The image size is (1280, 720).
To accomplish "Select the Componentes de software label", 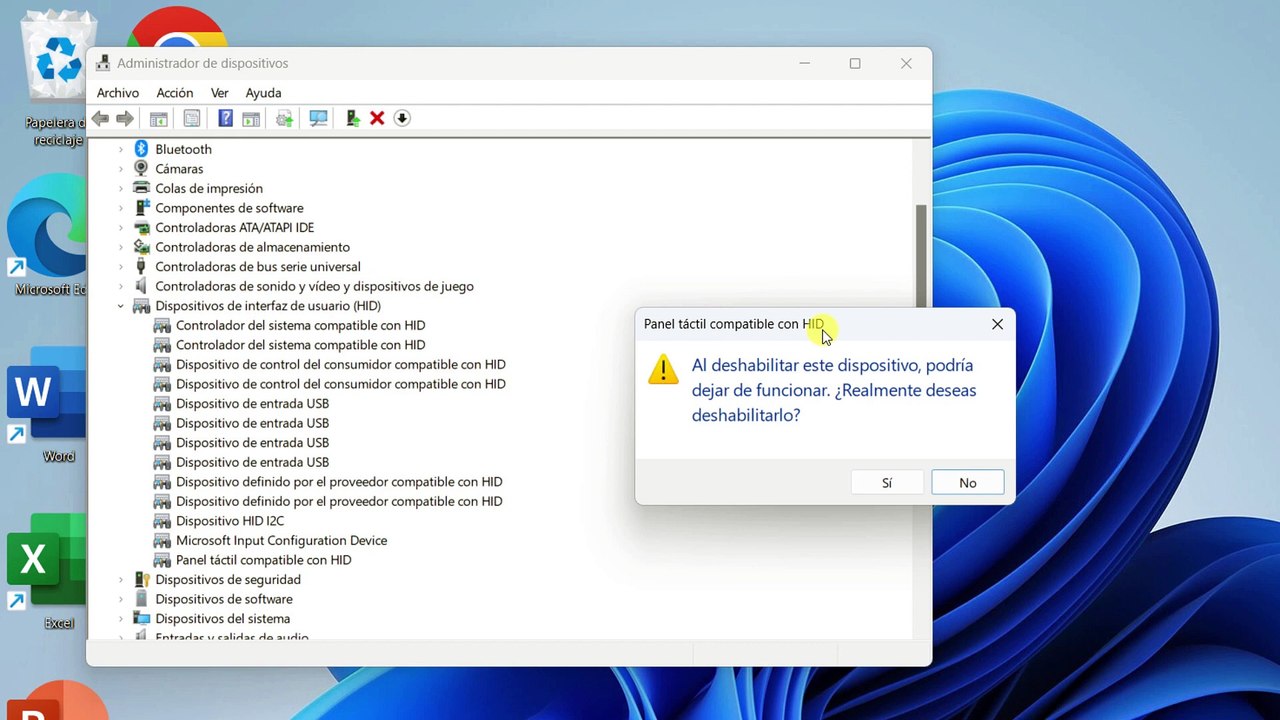I will coord(229,208).
